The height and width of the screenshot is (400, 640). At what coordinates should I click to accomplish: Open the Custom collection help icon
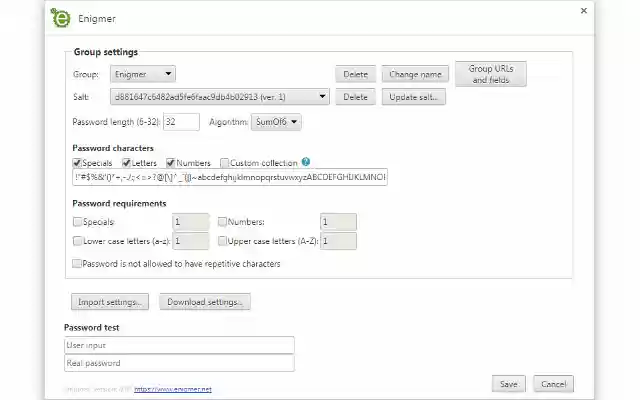point(306,162)
